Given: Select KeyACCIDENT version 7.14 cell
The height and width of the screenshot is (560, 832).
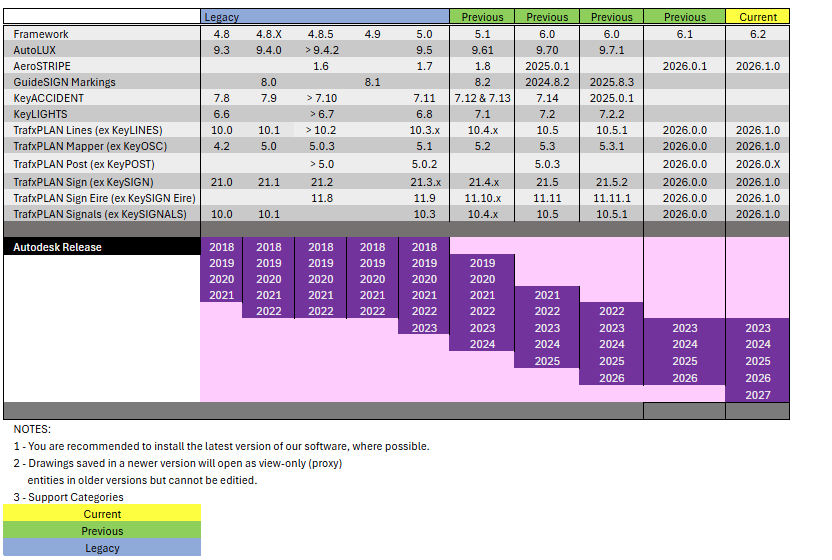Looking at the screenshot, I should pyautogui.click(x=547, y=98).
